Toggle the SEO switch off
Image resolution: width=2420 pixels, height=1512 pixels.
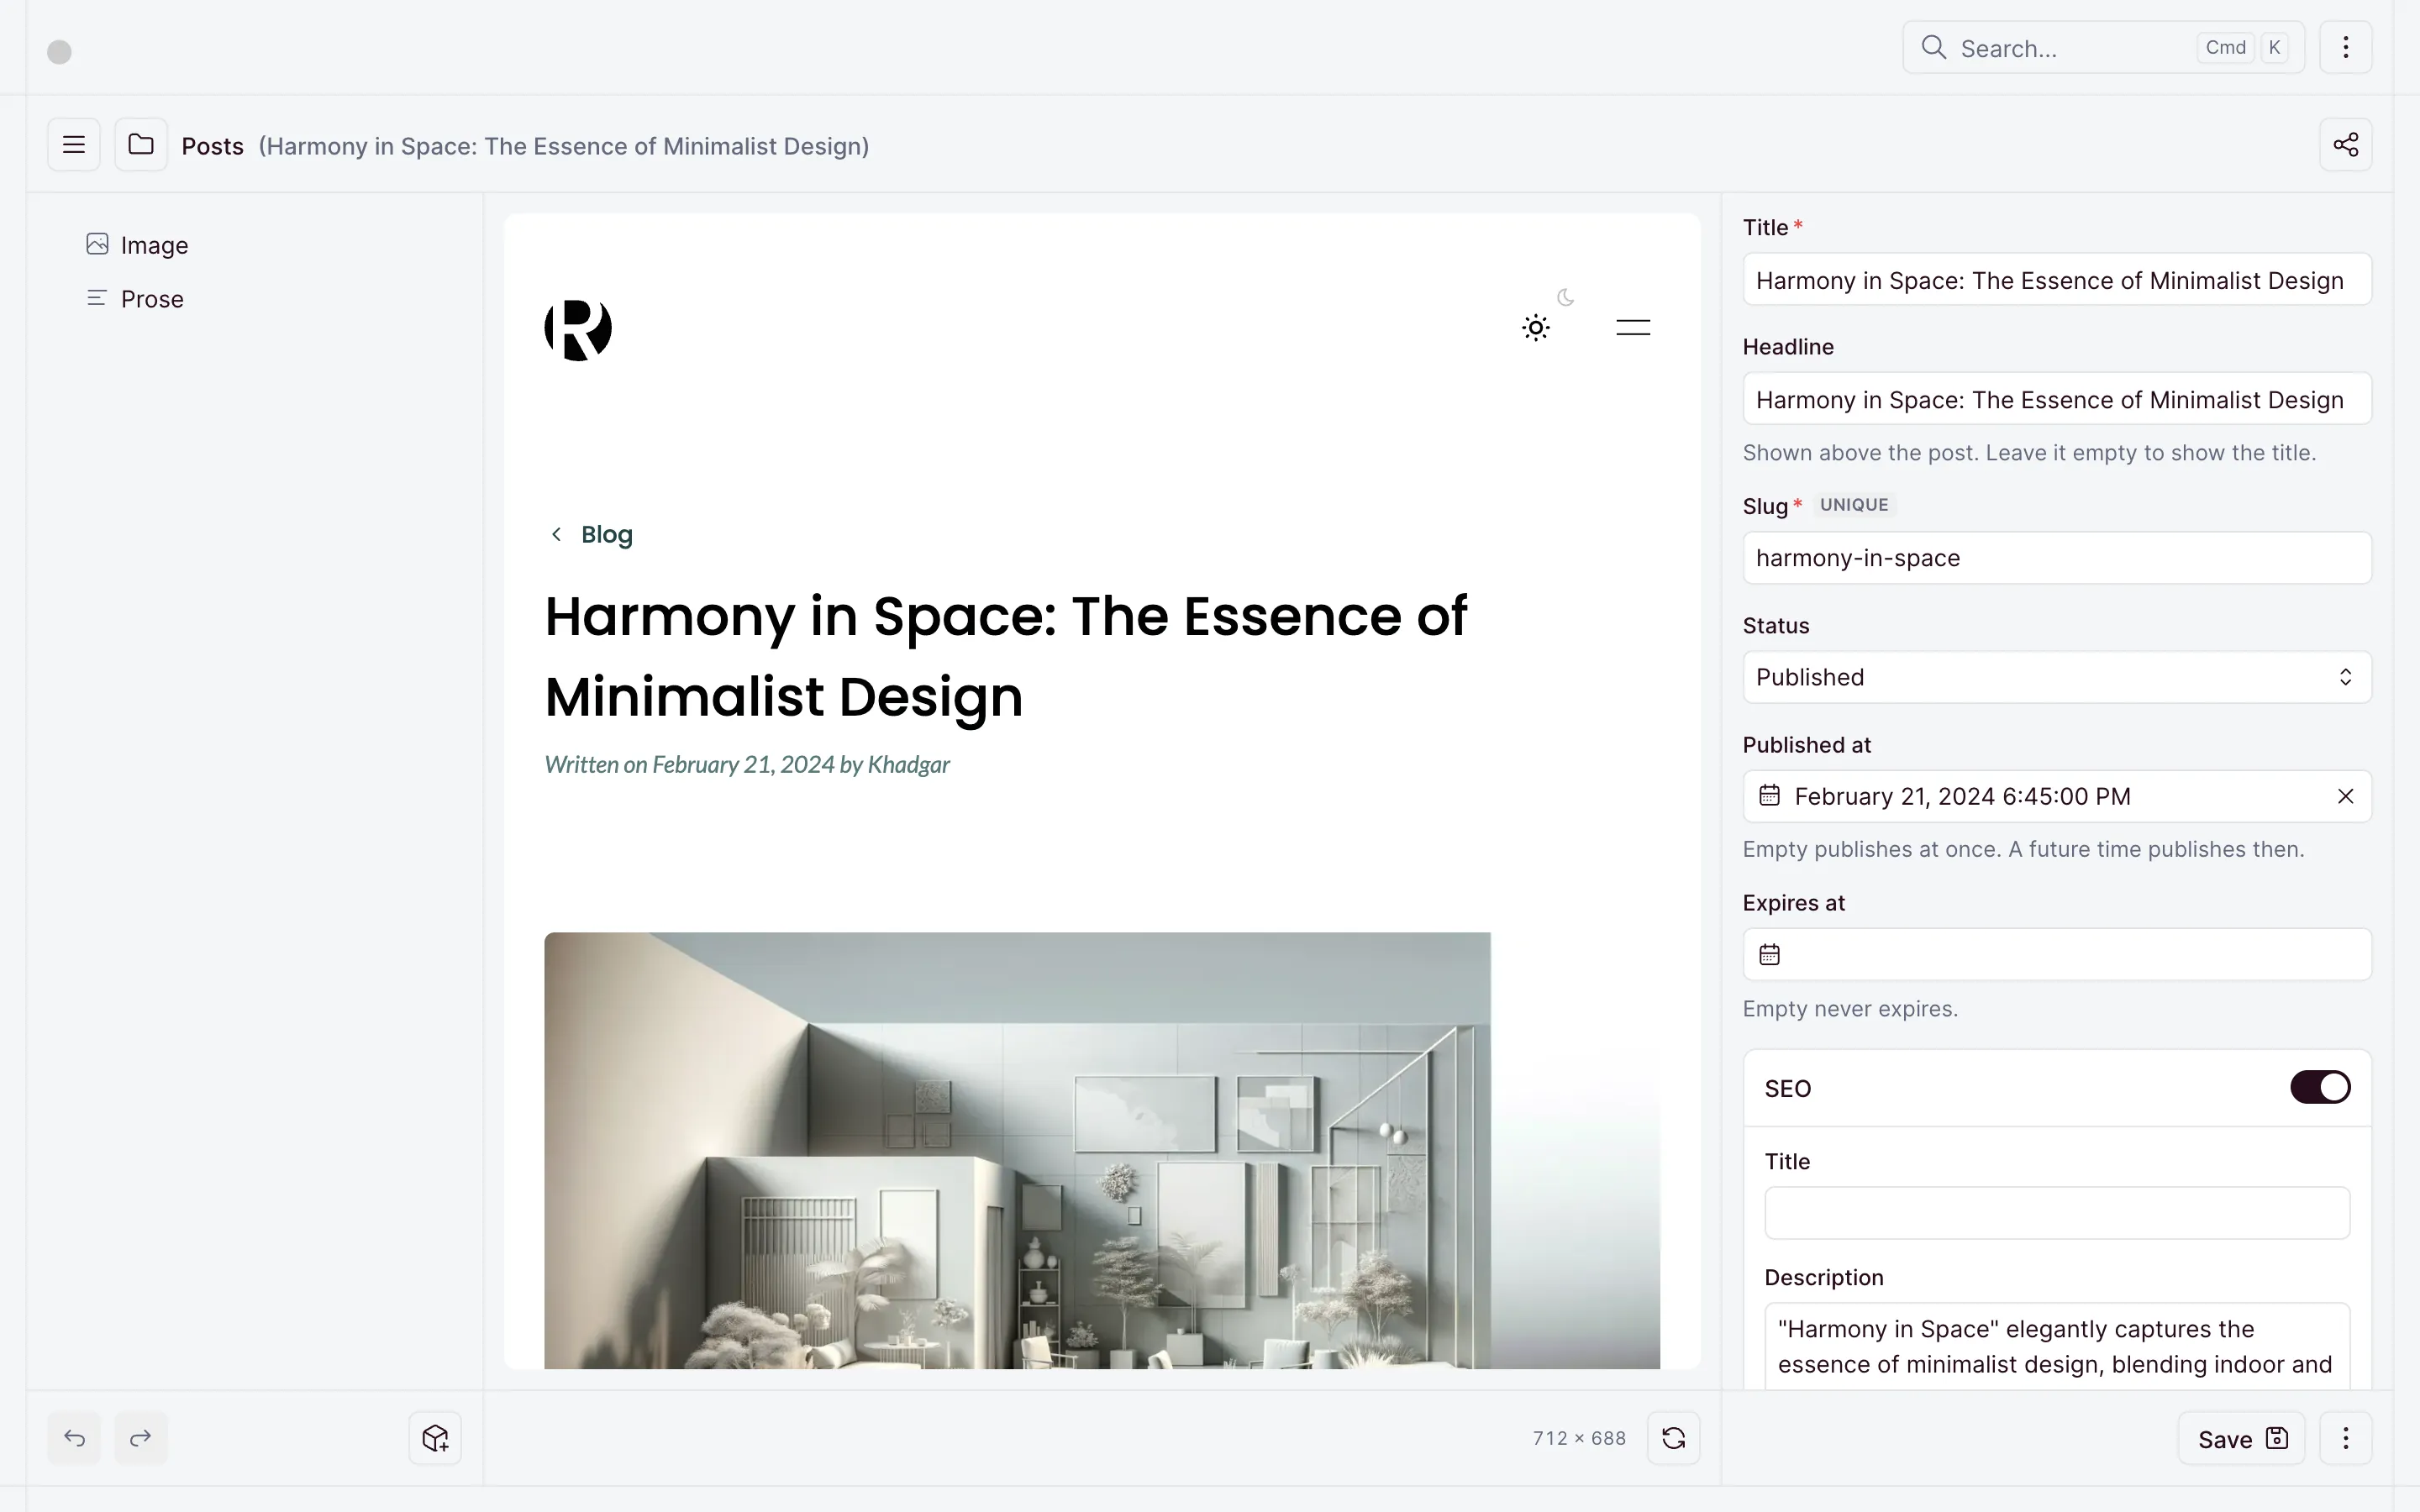[x=2320, y=1087]
